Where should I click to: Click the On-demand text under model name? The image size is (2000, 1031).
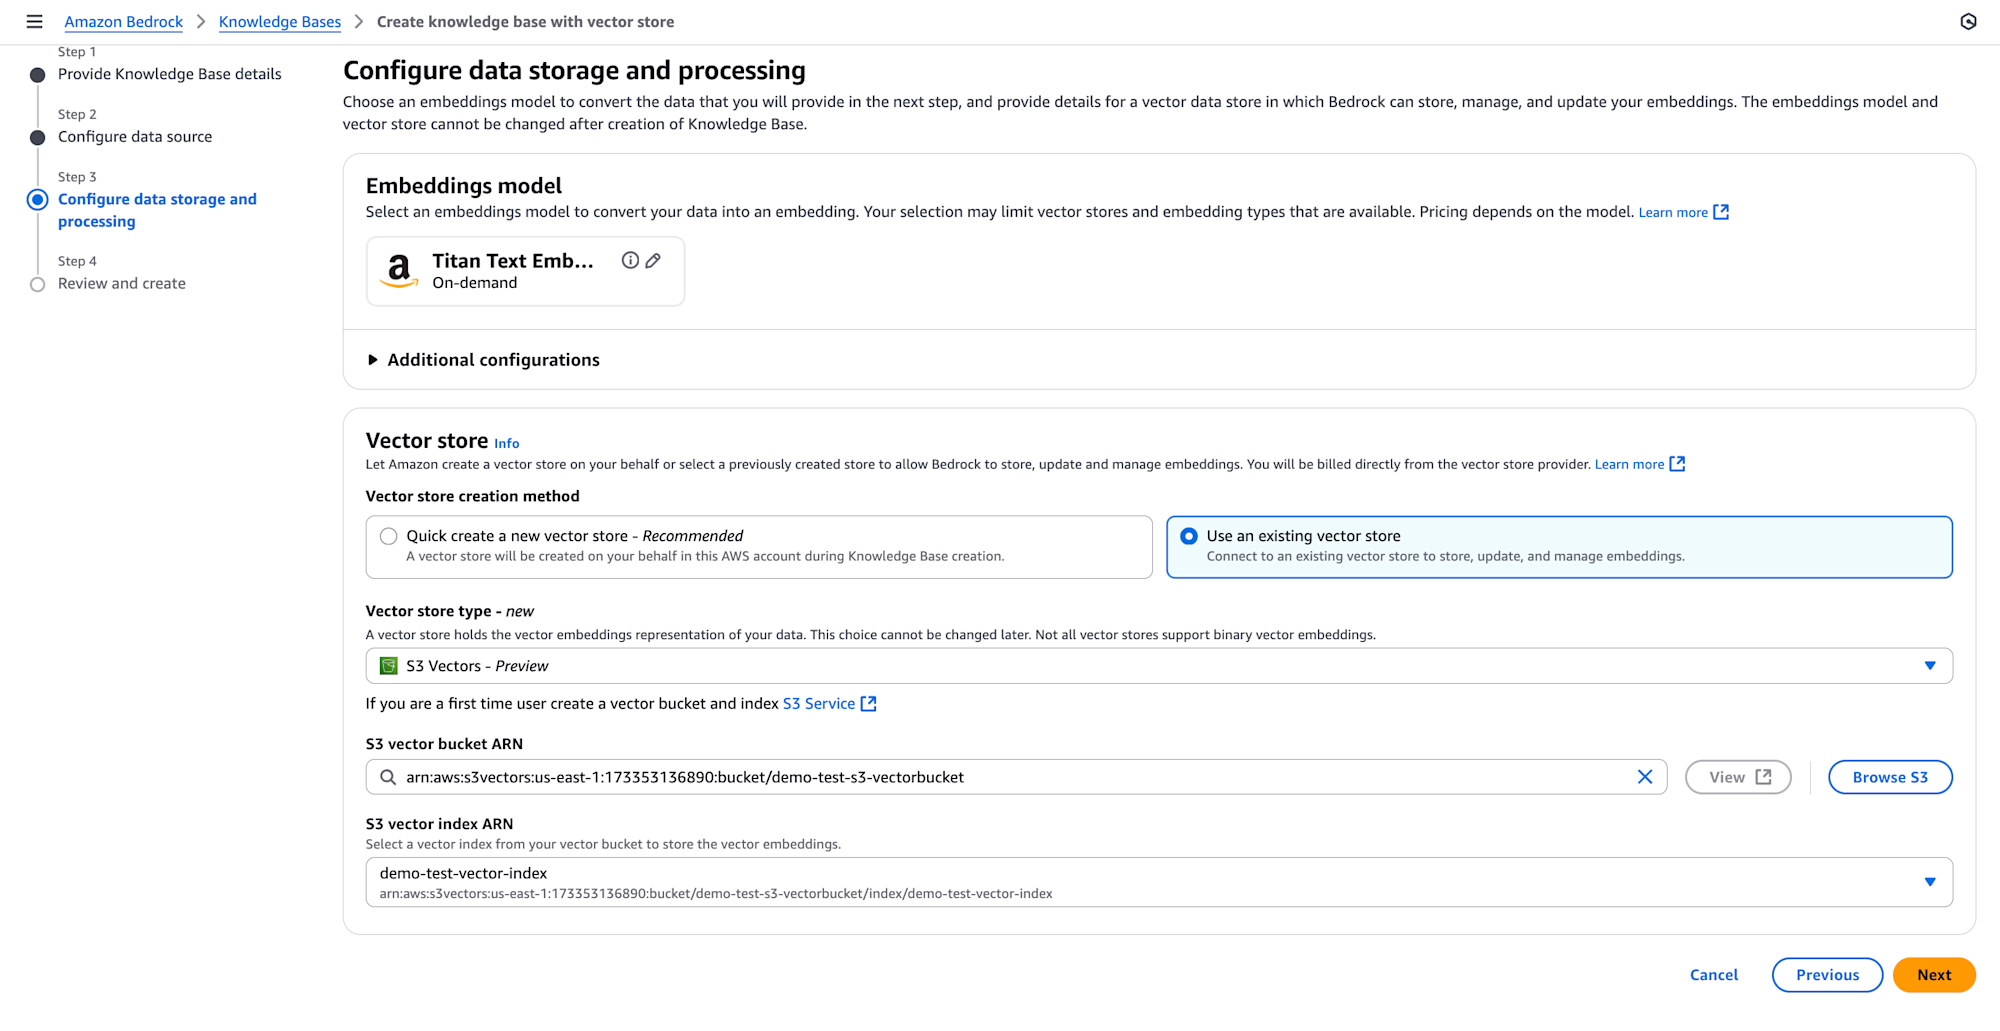coord(475,283)
